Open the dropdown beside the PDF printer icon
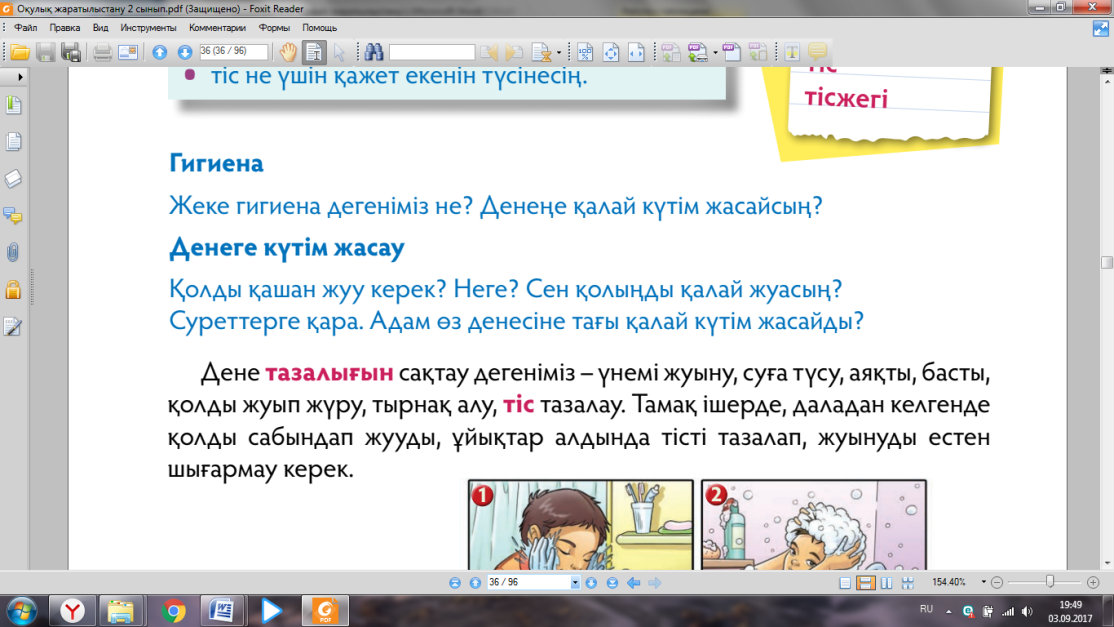1114x627 pixels. [x=715, y=53]
